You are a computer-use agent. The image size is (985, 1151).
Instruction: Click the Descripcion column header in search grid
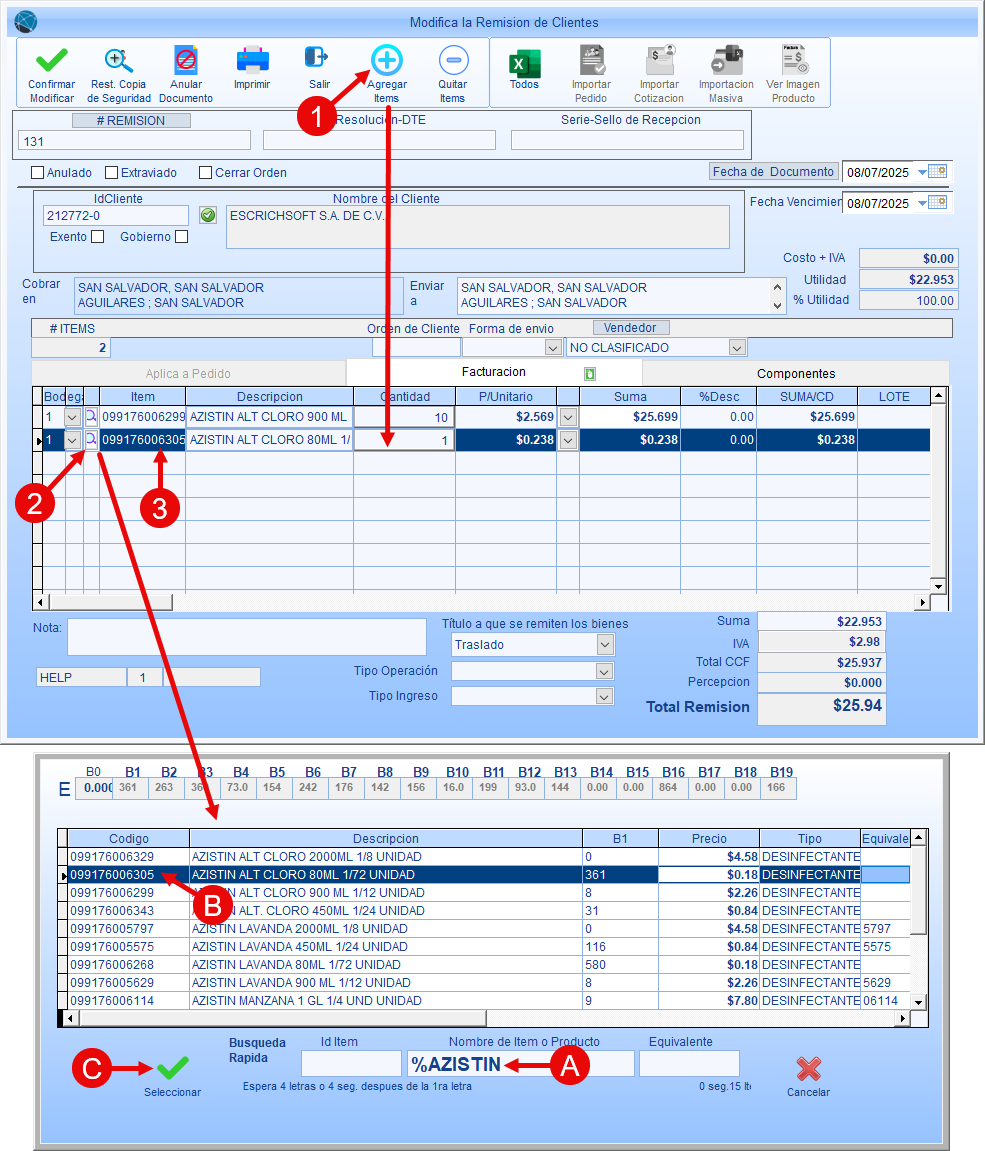pyautogui.click(x=386, y=838)
